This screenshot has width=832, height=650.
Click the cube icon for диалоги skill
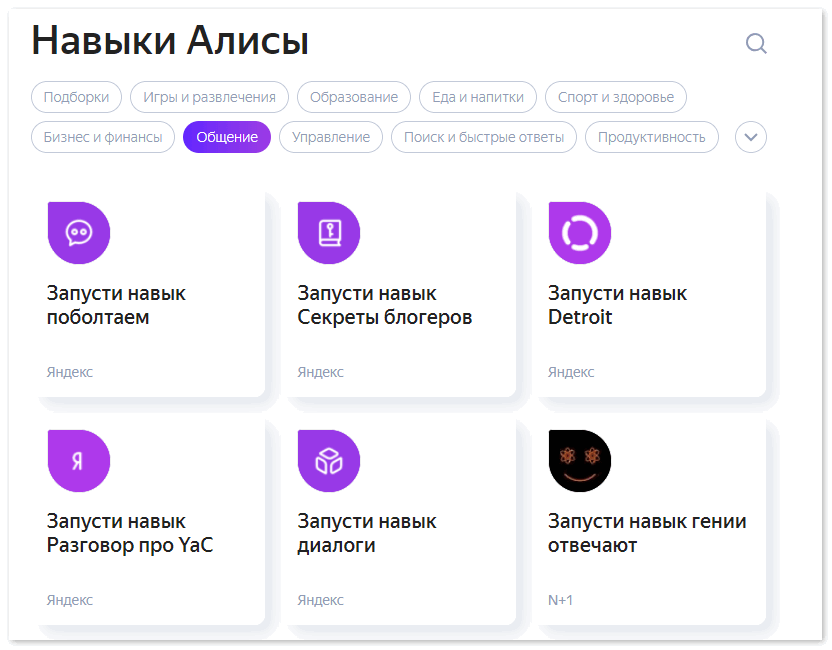329,461
